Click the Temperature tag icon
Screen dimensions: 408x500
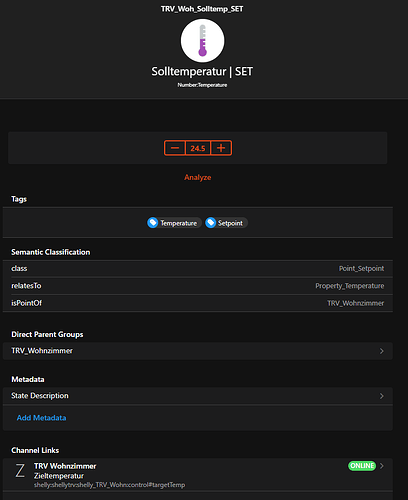click(153, 223)
